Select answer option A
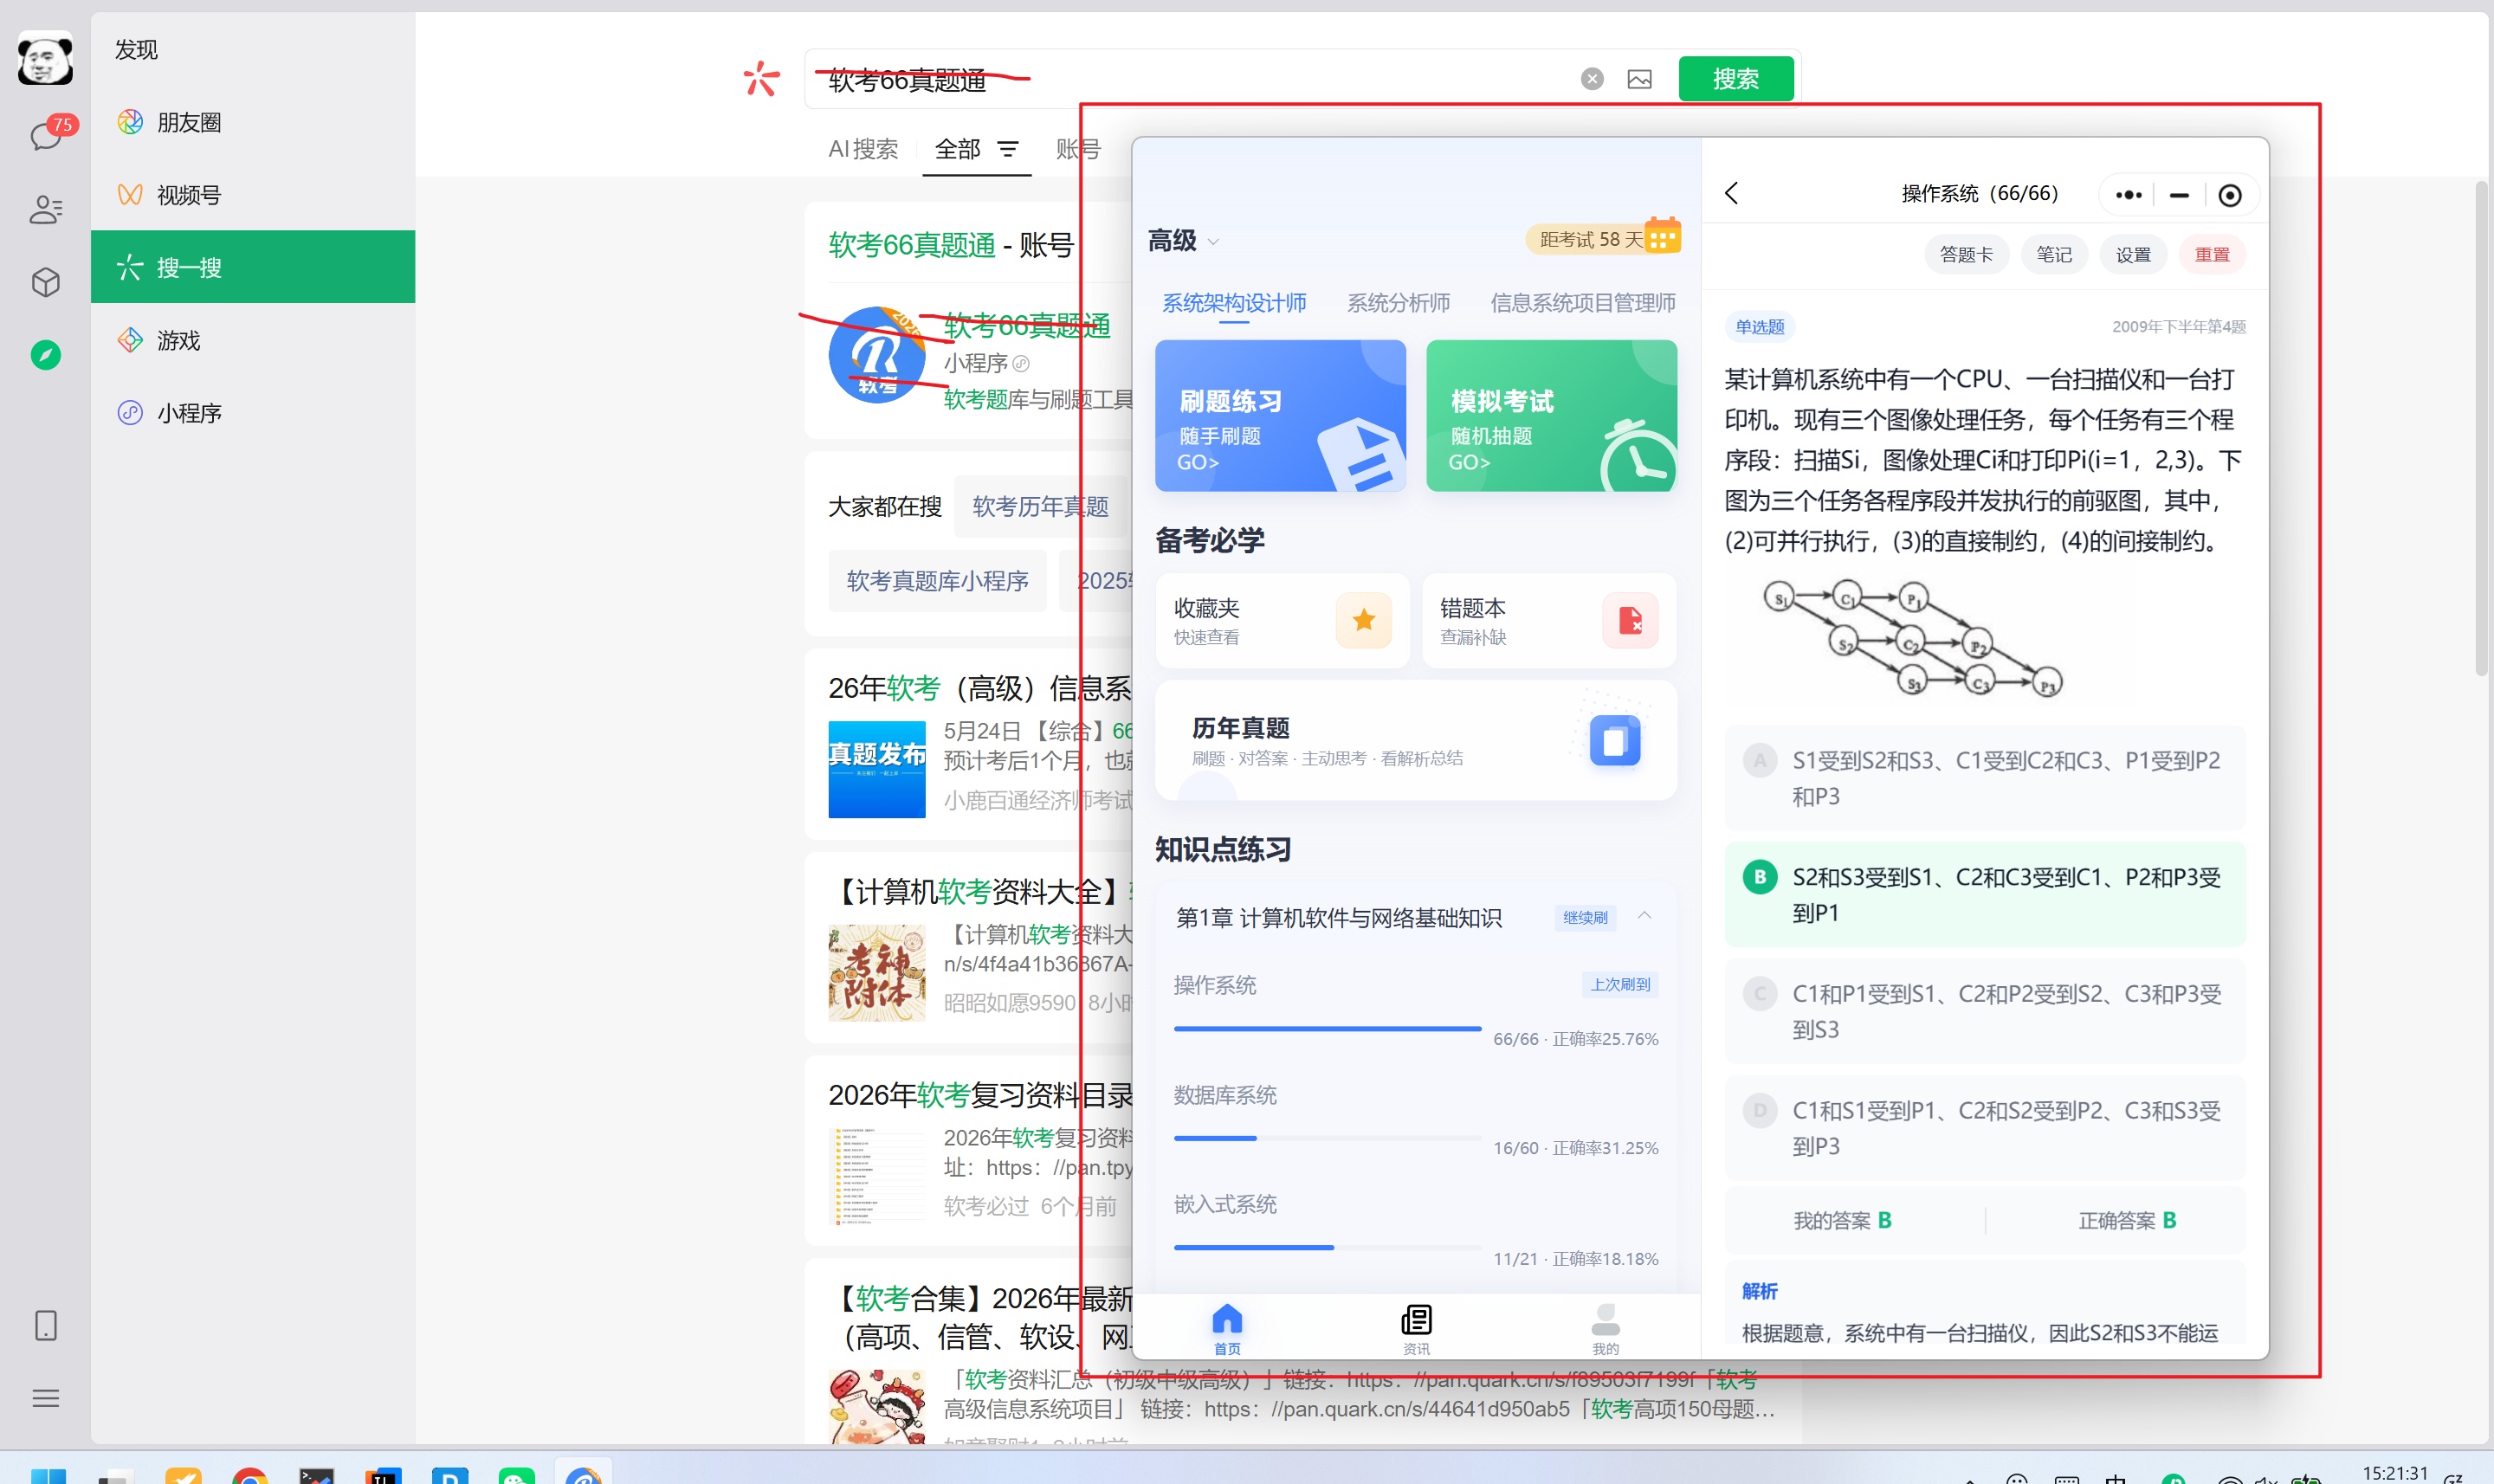 (x=1984, y=778)
